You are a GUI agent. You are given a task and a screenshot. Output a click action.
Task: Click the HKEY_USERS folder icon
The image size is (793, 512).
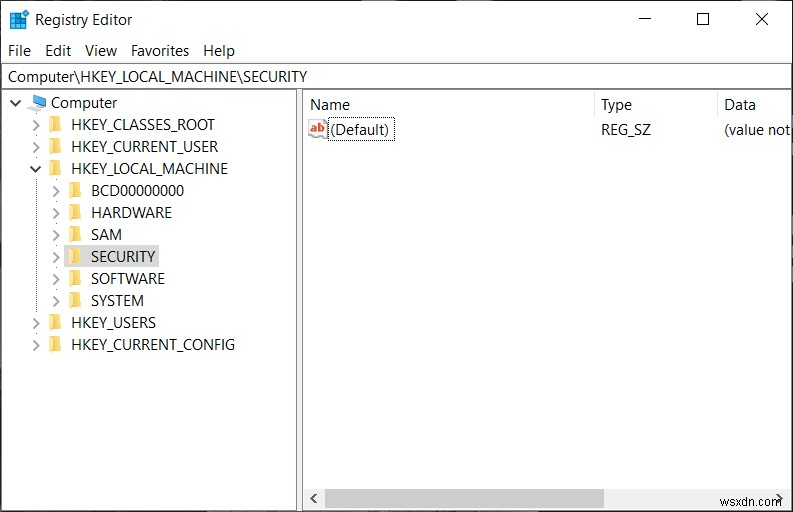(55, 323)
